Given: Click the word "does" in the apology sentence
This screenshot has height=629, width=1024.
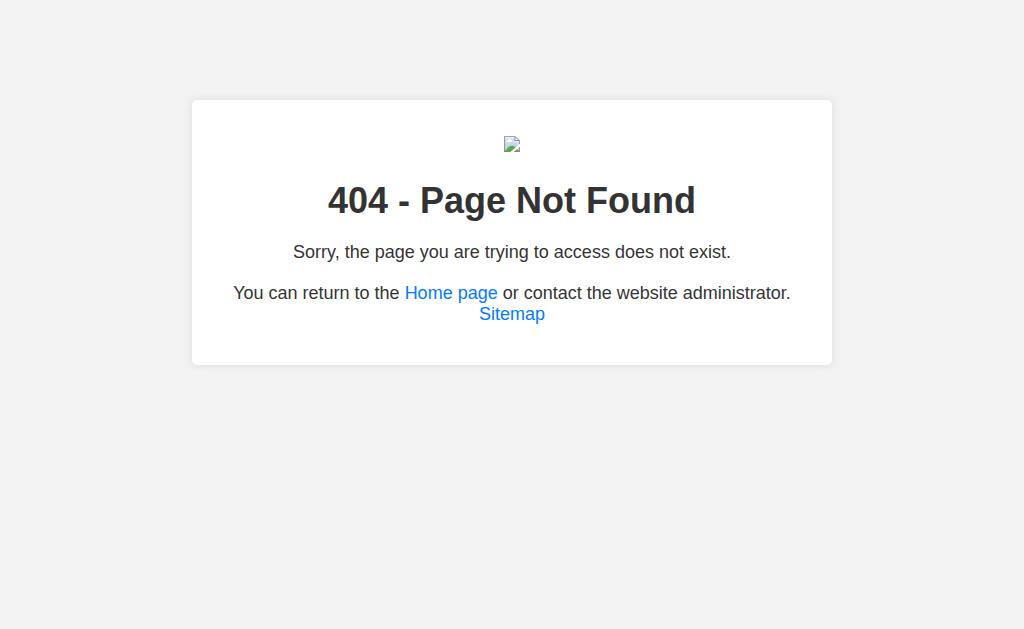Looking at the screenshot, I should tap(634, 252).
